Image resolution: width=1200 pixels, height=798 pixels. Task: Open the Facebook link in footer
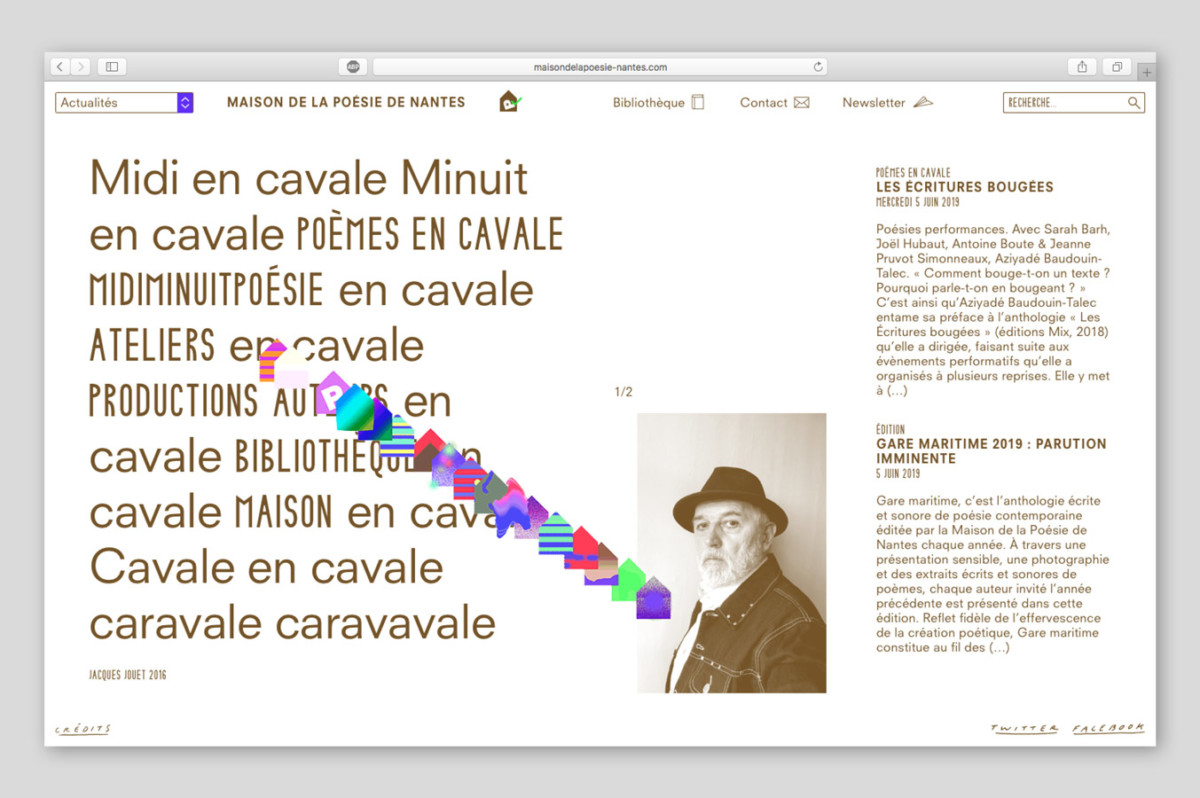1108,729
